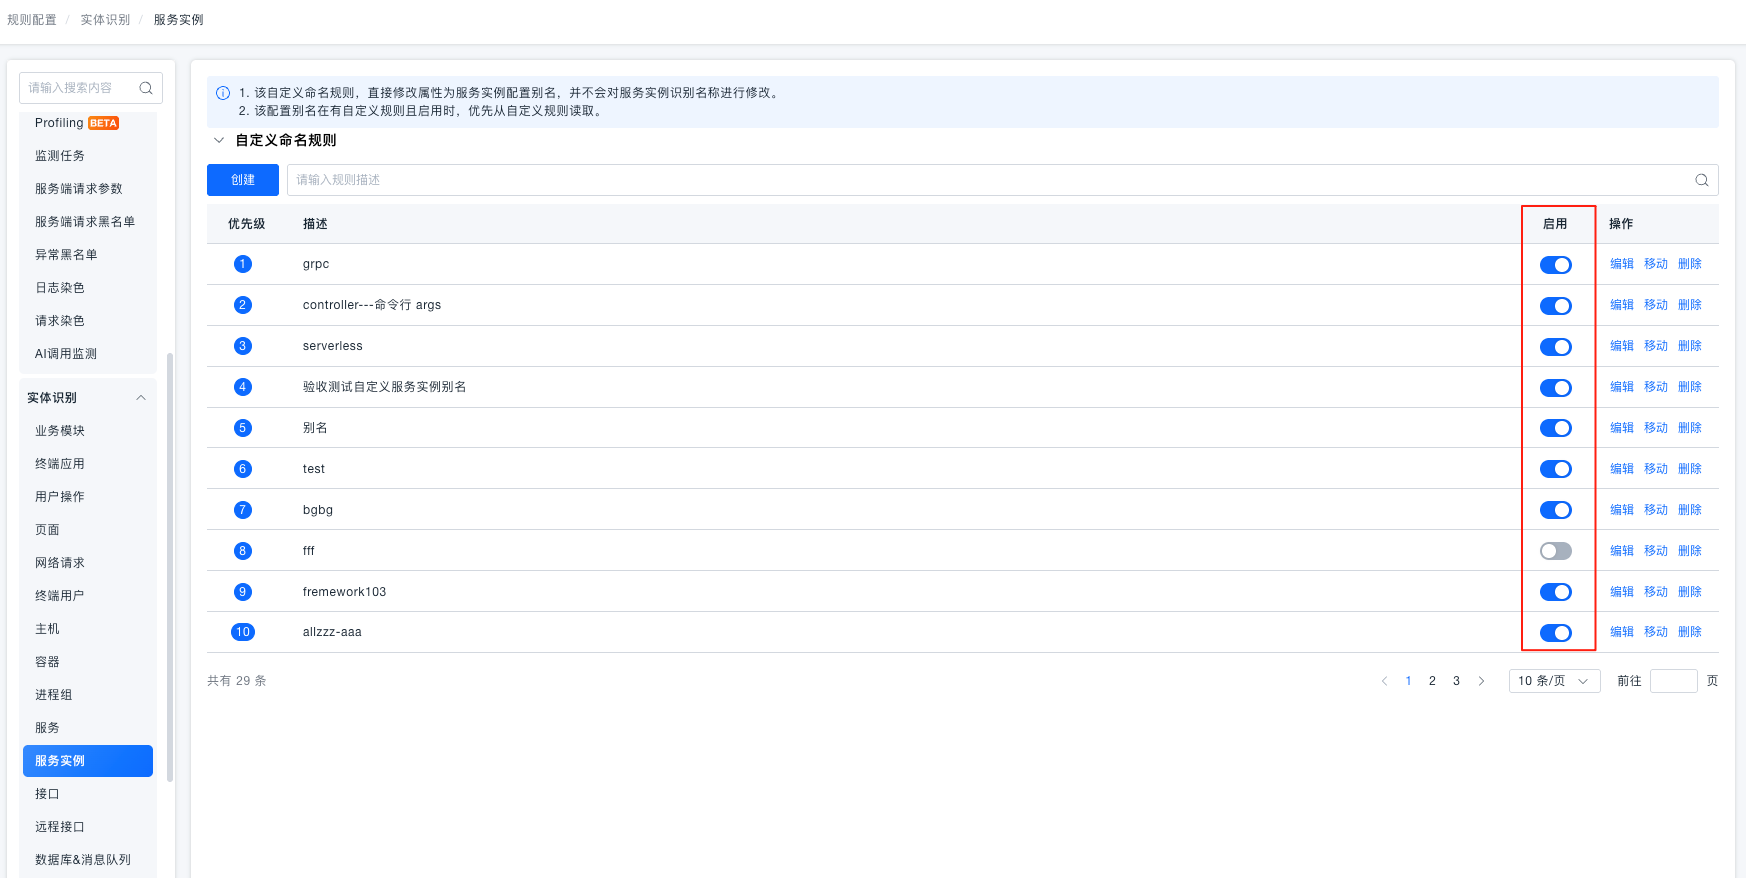Click the BETA badge next to Profiling
Image resolution: width=1746 pixels, height=878 pixels.
104,123
